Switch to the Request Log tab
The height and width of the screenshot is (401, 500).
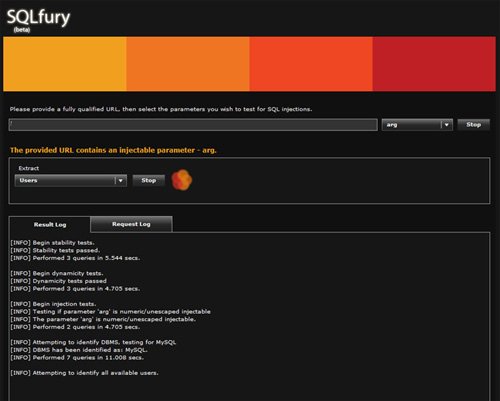coord(131,224)
